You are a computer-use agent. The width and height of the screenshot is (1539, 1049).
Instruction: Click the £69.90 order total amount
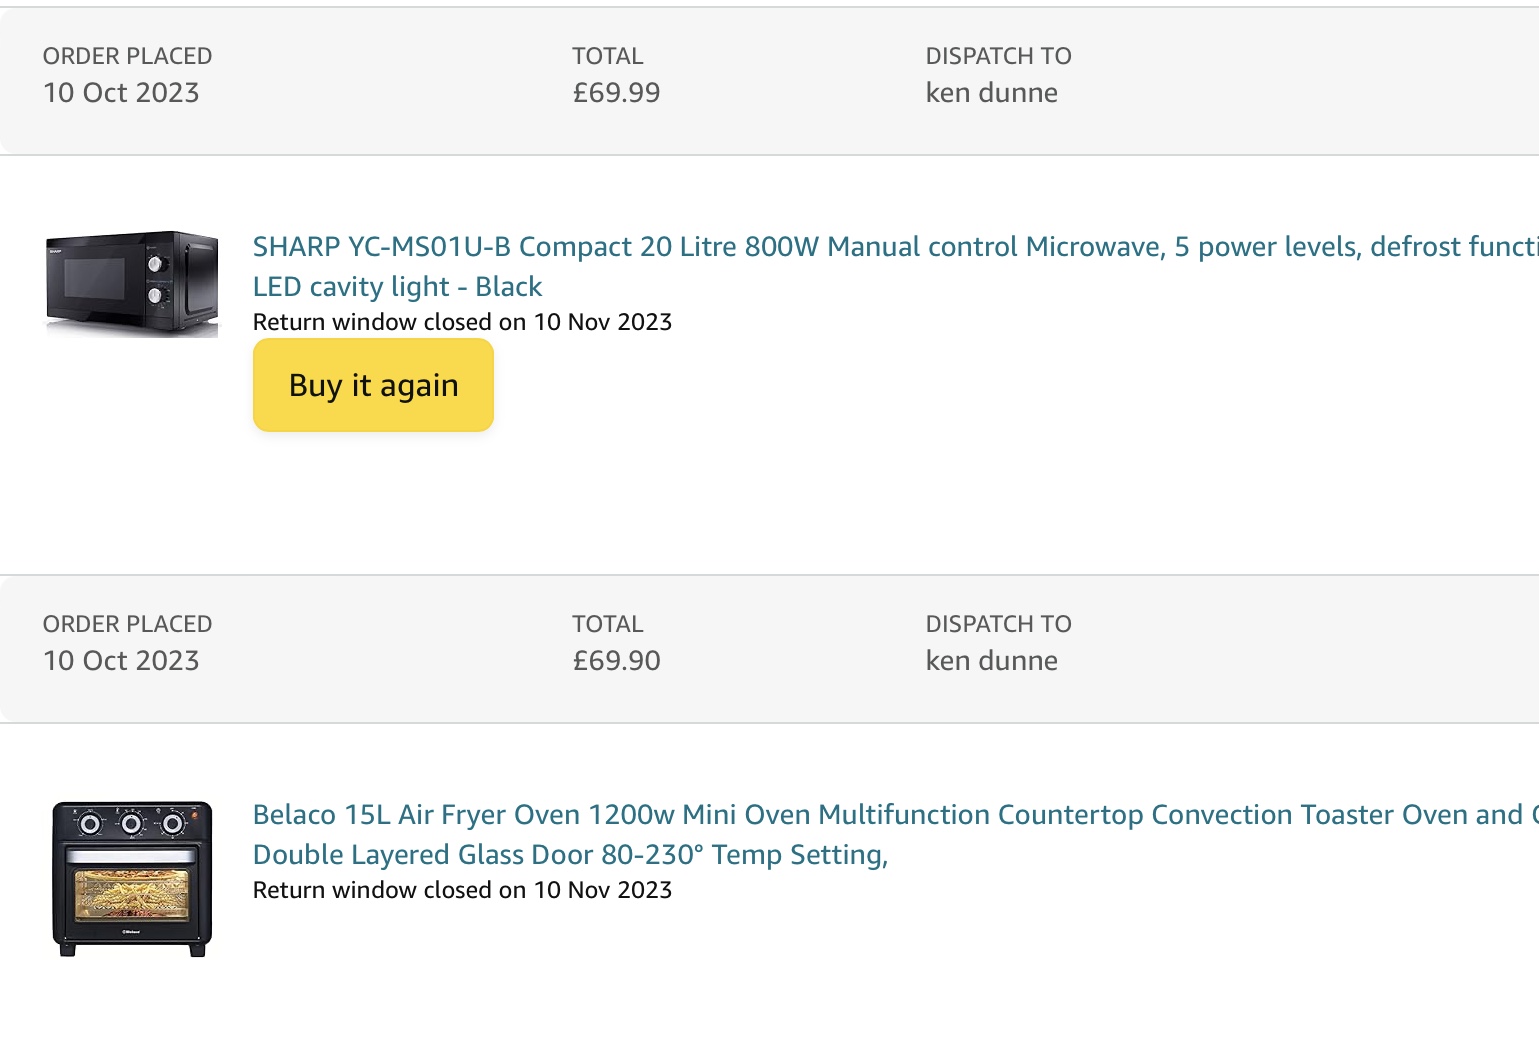(616, 661)
